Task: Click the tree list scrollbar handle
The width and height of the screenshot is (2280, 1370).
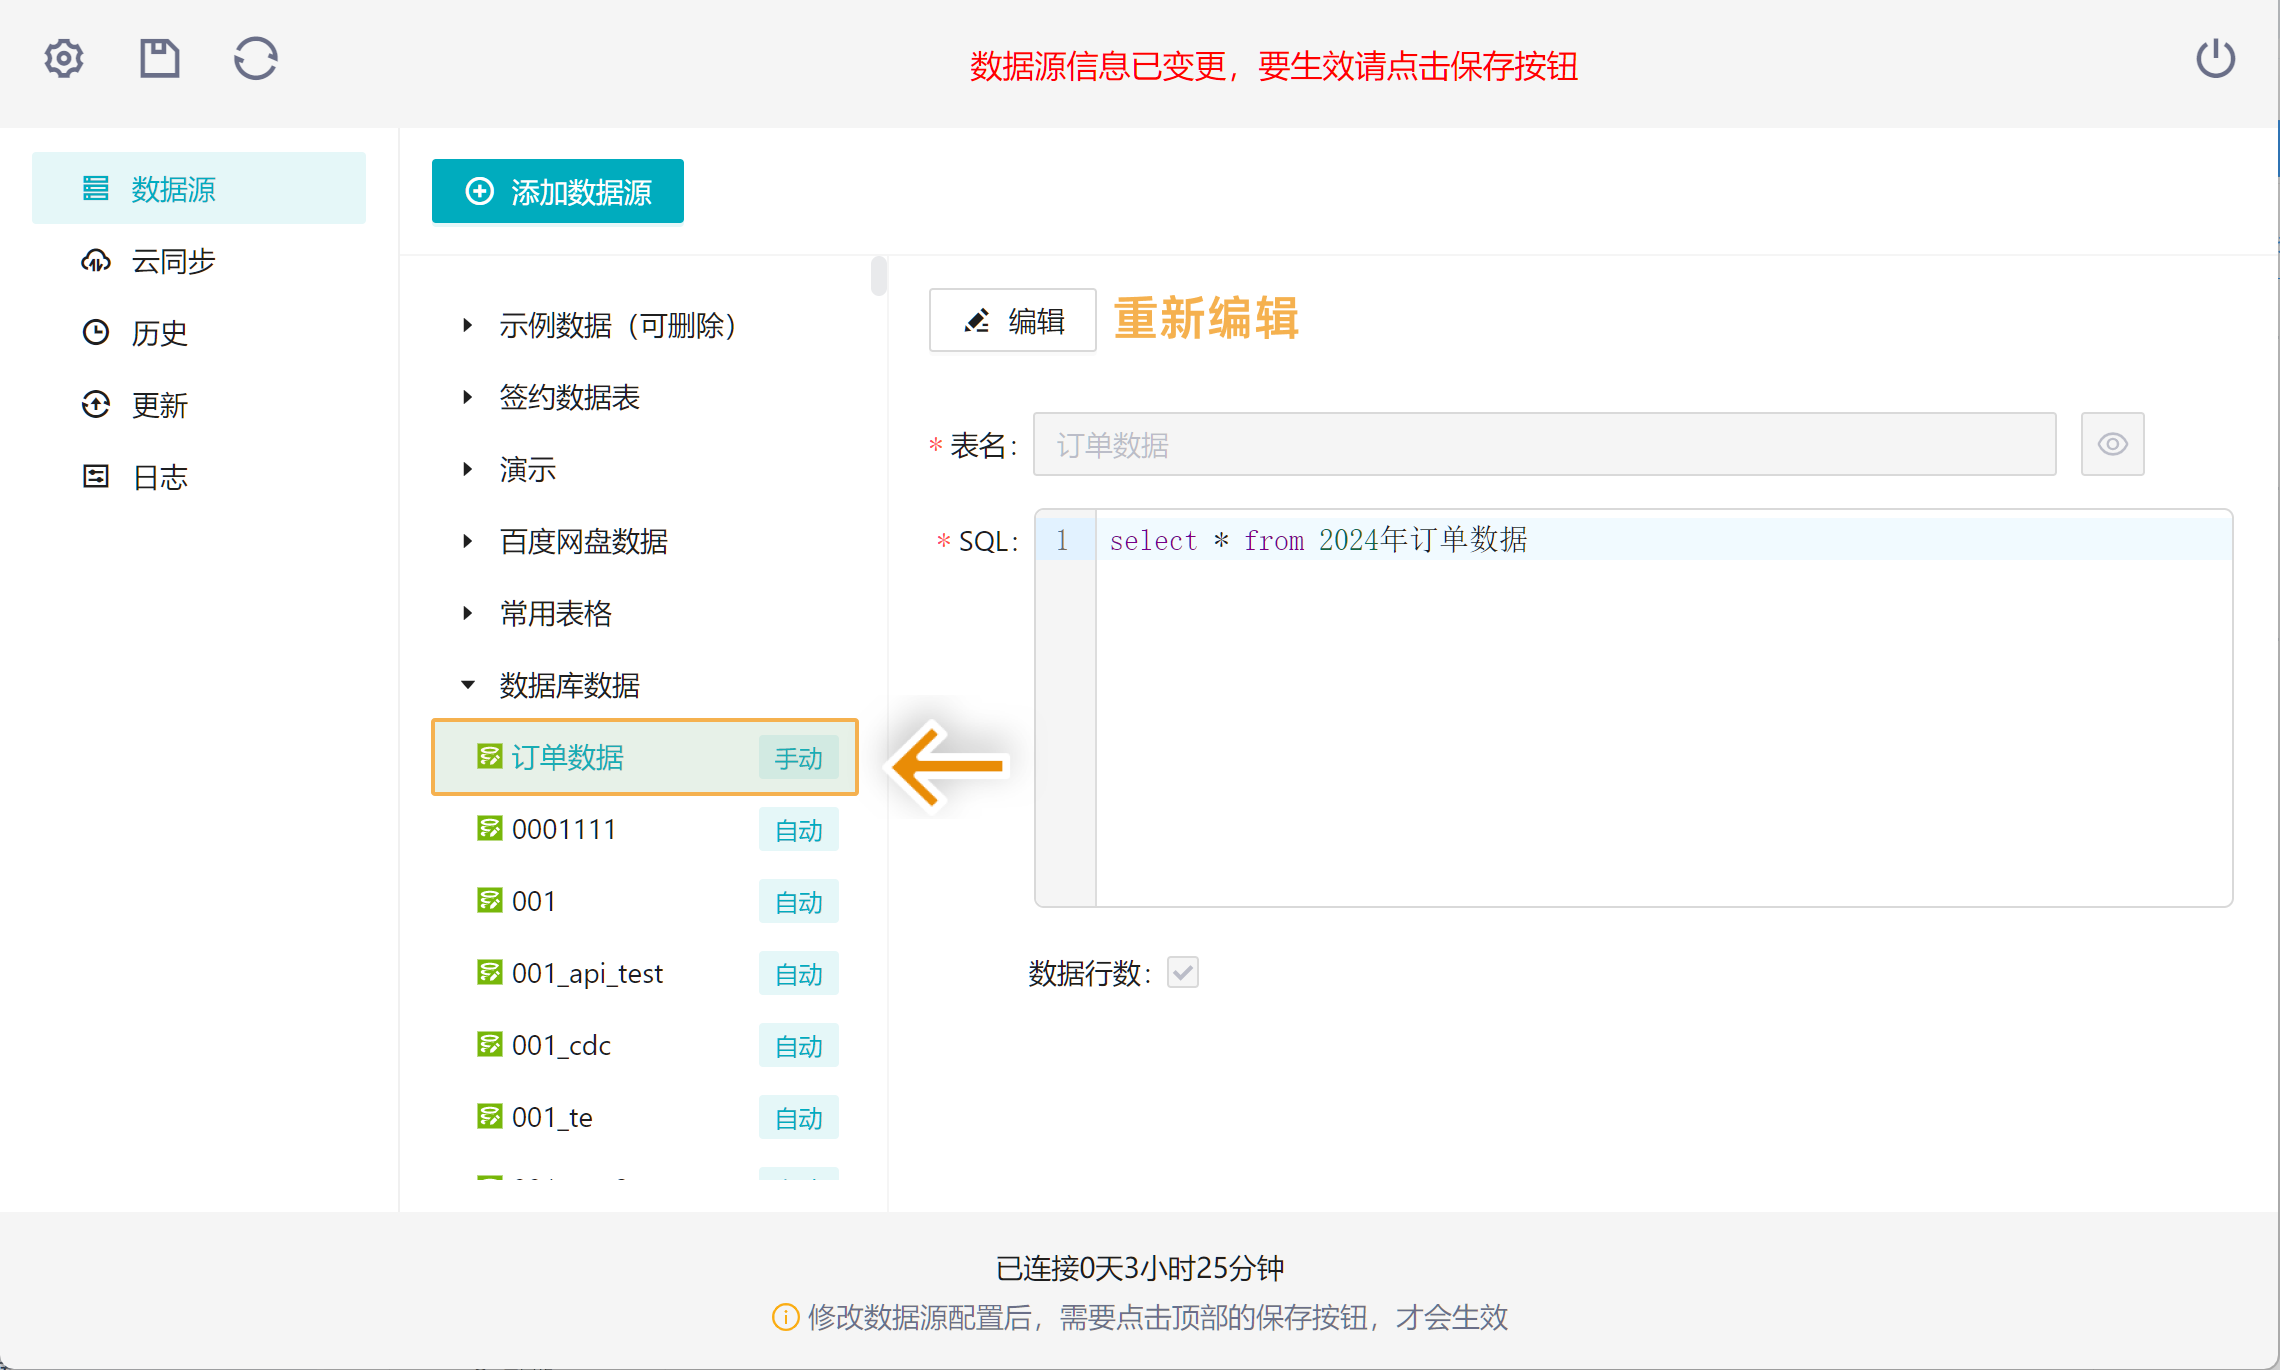Action: 878,276
